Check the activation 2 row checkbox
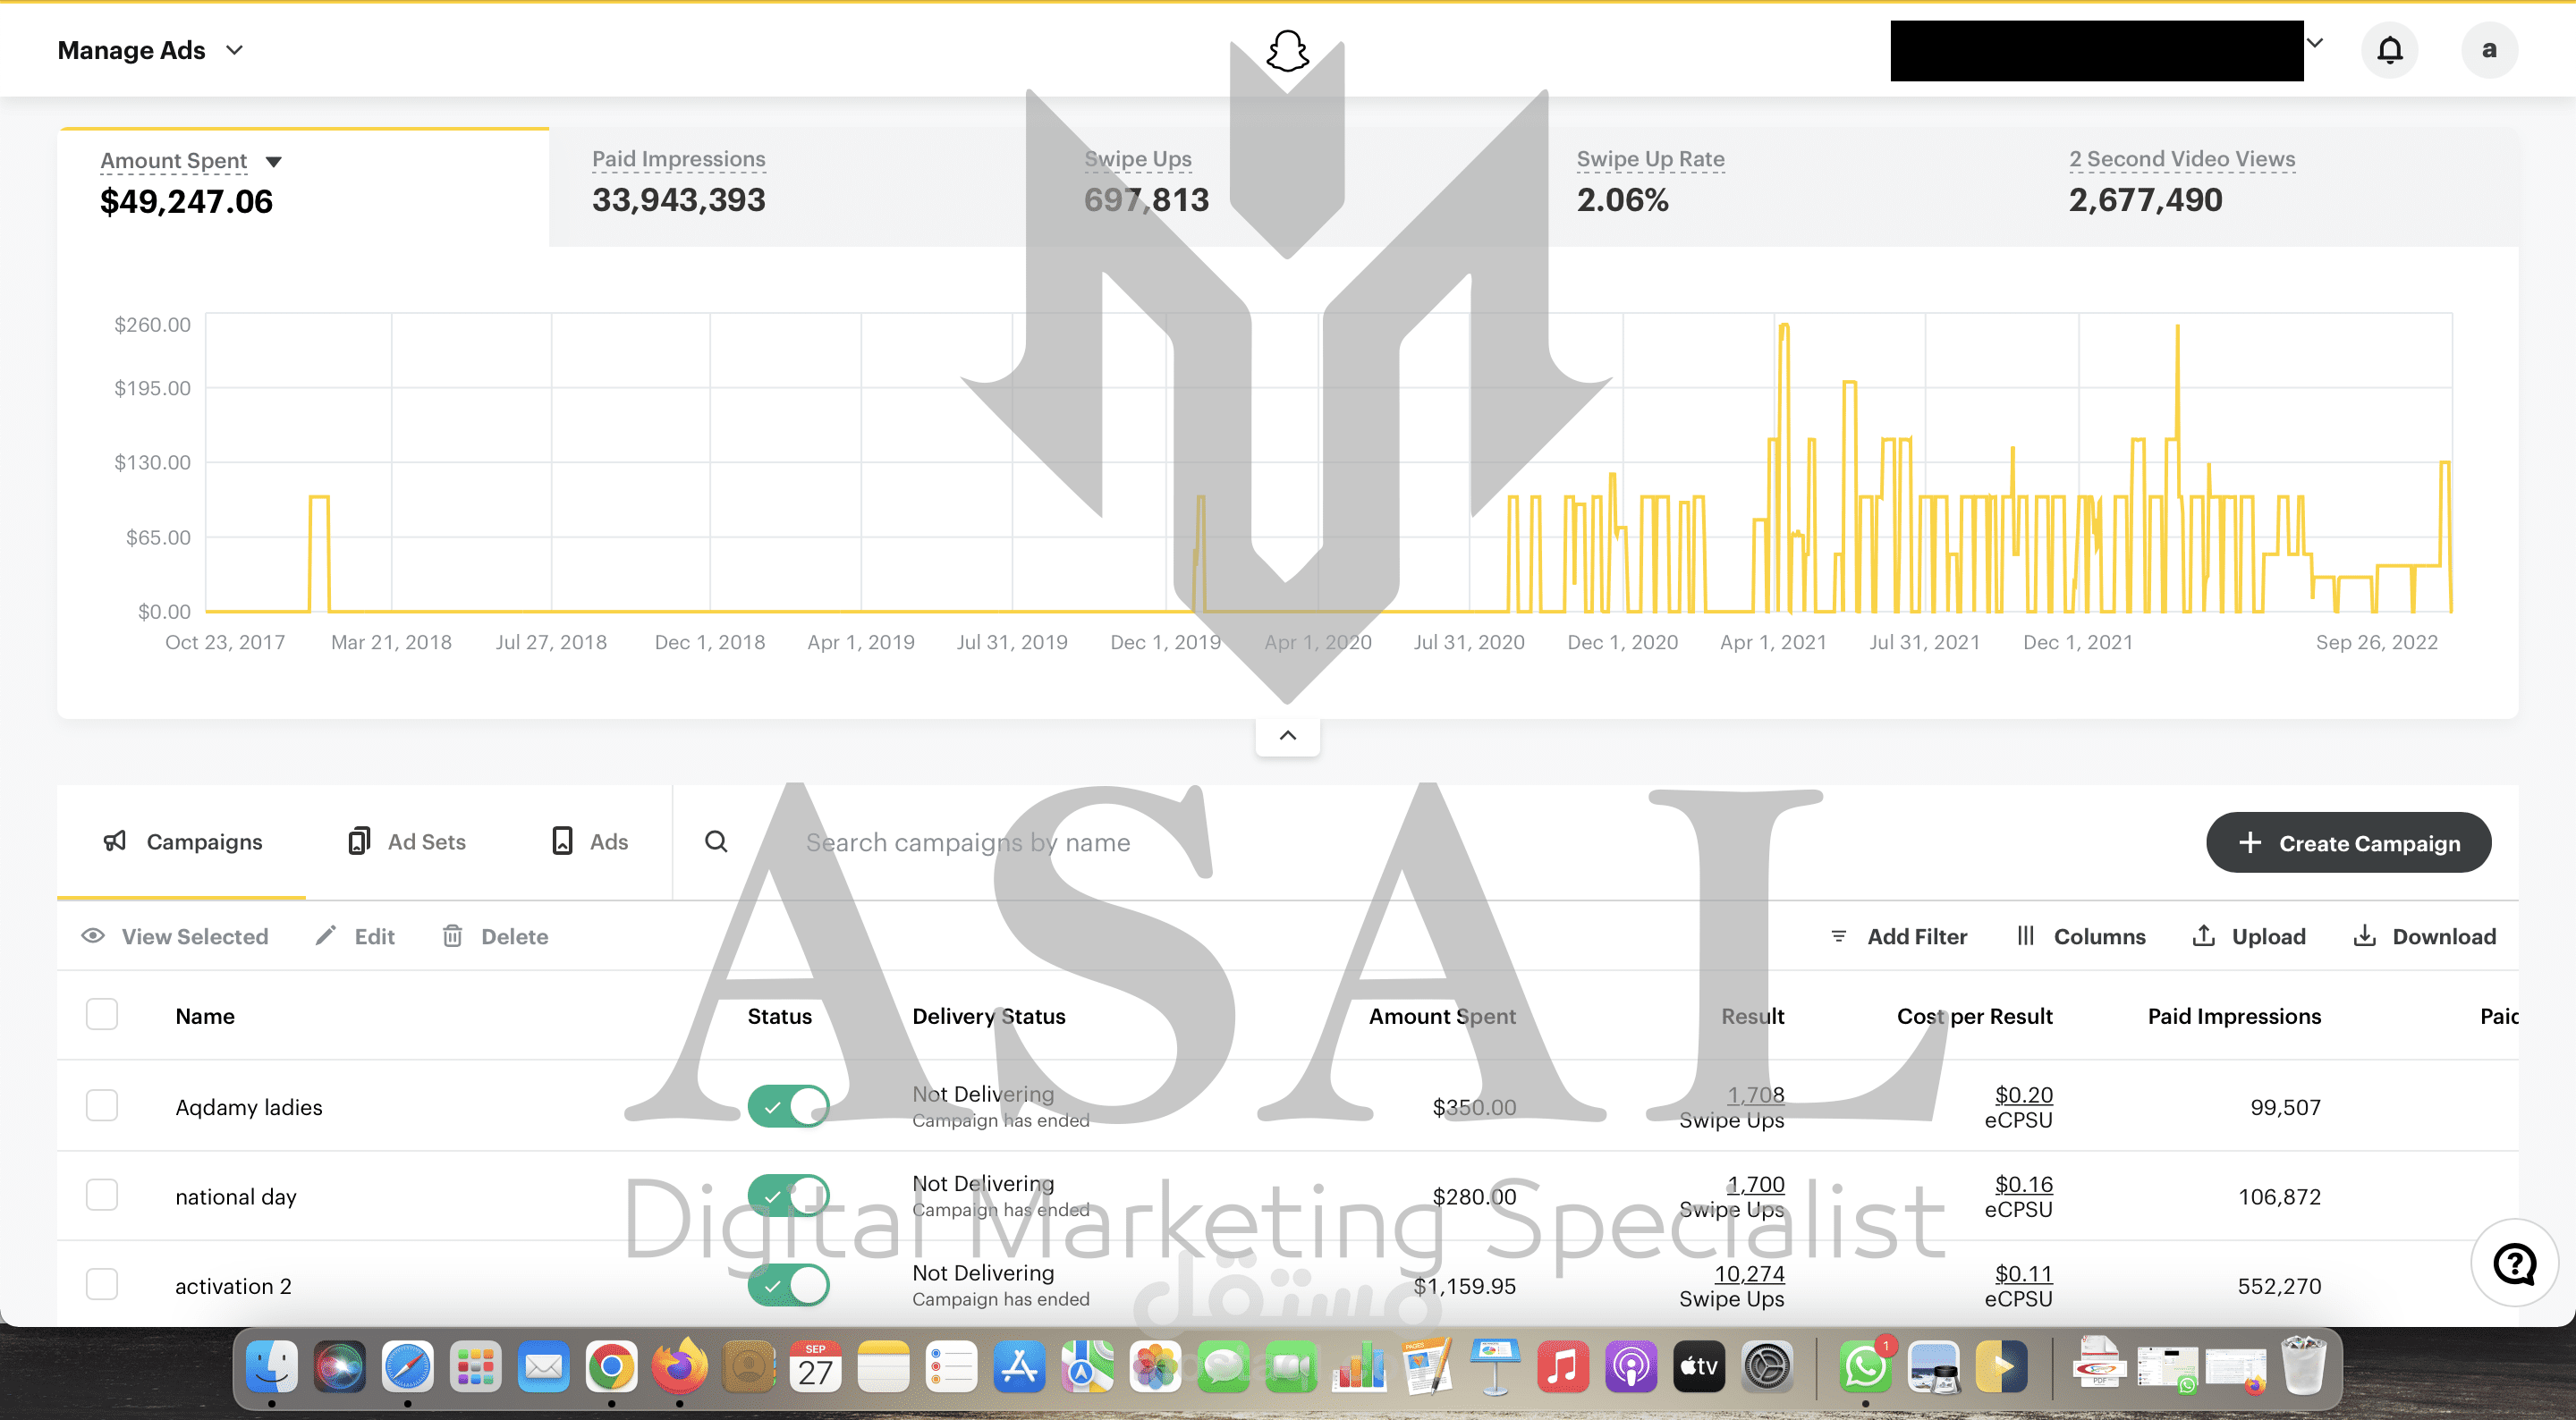The height and width of the screenshot is (1420, 2576). (x=102, y=1284)
